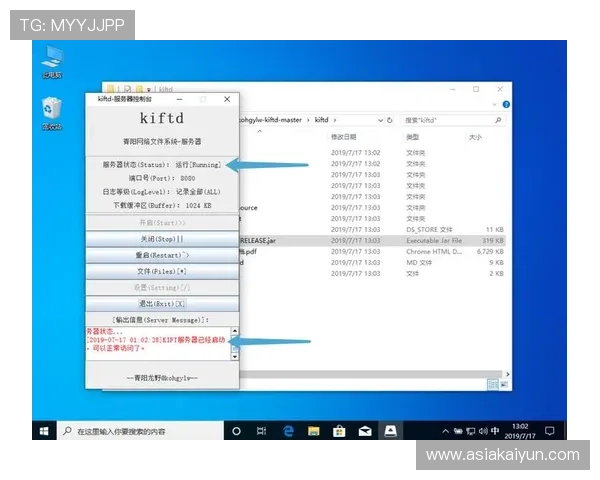Viewport: 600px width, 480px height.
Task: Open Microsoft Edge from the taskbar
Action: pos(288,431)
